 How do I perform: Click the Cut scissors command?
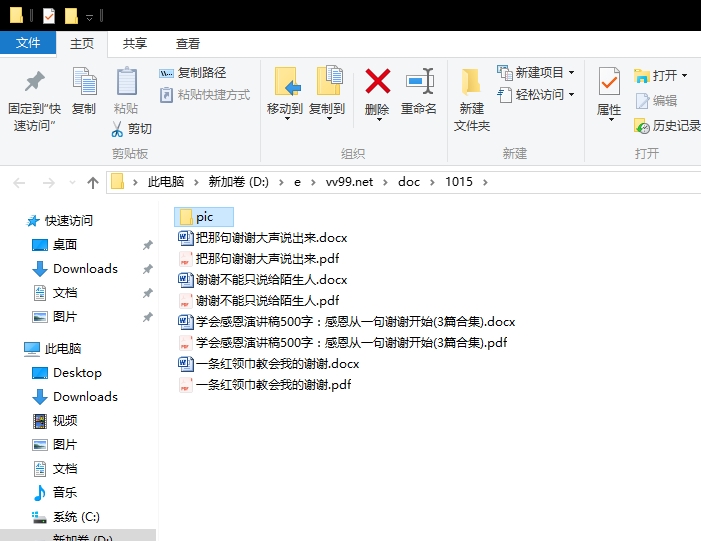pos(131,129)
